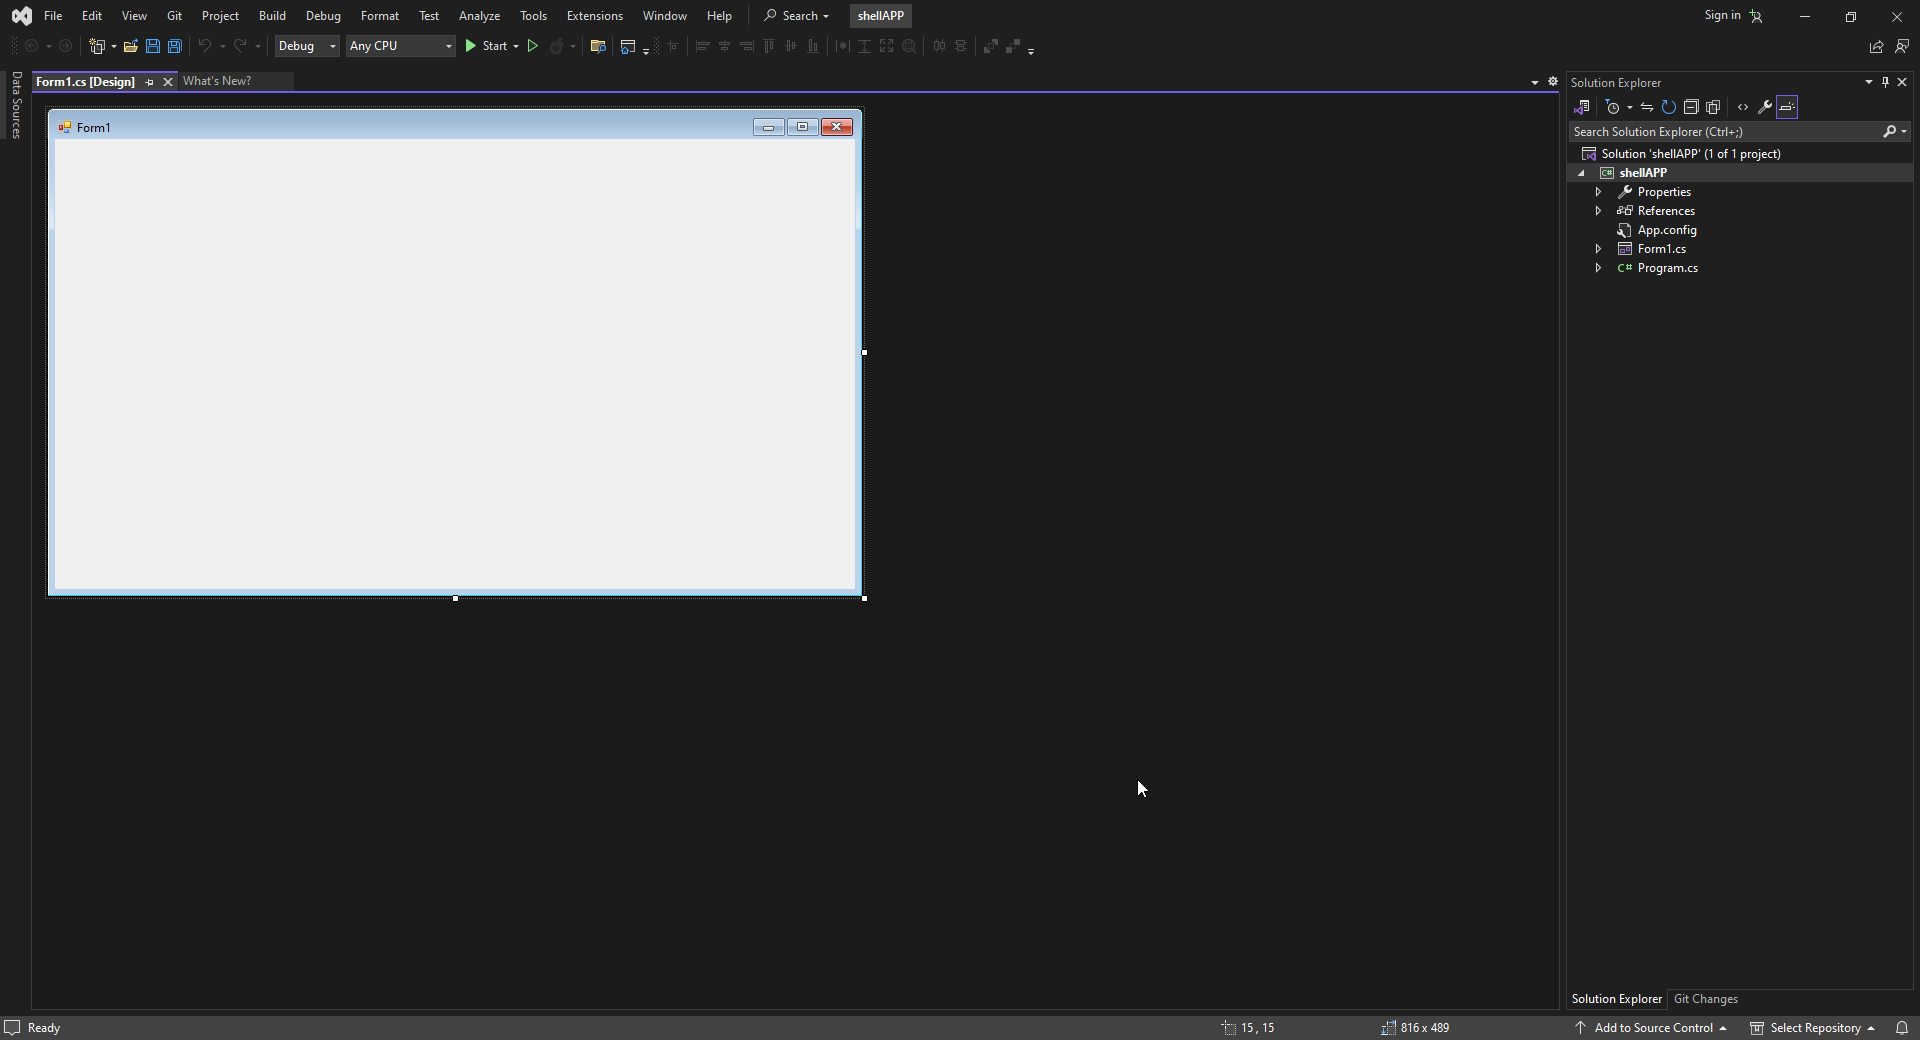Save the current file with the Save icon
1920x1040 pixels.
click(152, 46)
